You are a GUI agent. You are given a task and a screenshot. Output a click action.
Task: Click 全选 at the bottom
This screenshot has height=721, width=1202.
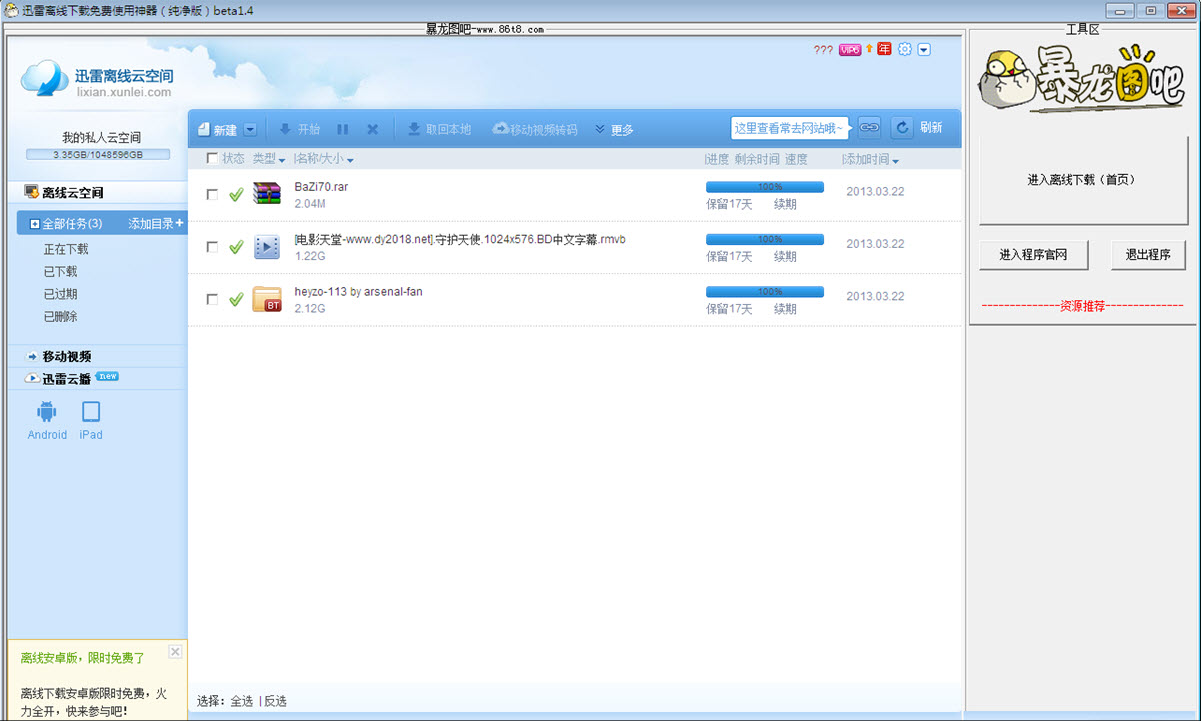pos(242,701)
